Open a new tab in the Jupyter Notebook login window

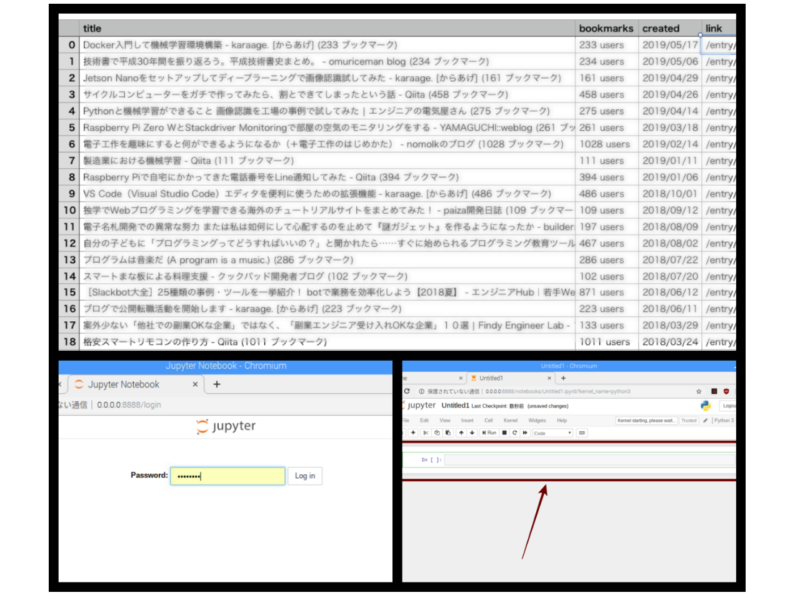[x=217, y=384]
